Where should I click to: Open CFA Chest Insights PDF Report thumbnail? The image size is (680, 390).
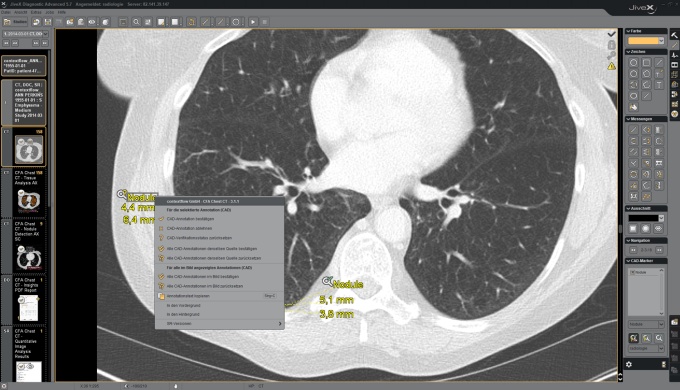pos(28,308)
